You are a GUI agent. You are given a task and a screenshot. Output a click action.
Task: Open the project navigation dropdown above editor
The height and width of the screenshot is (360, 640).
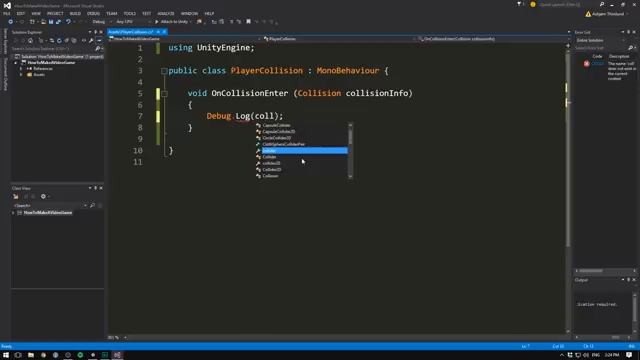pos(185,39)
